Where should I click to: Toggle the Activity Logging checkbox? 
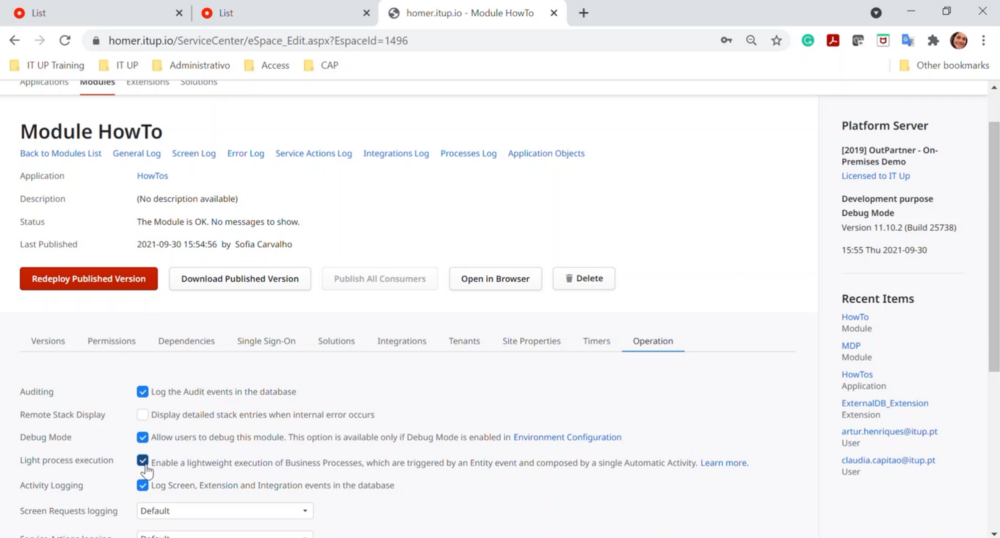pyautogui.click(x=142, y=486)
